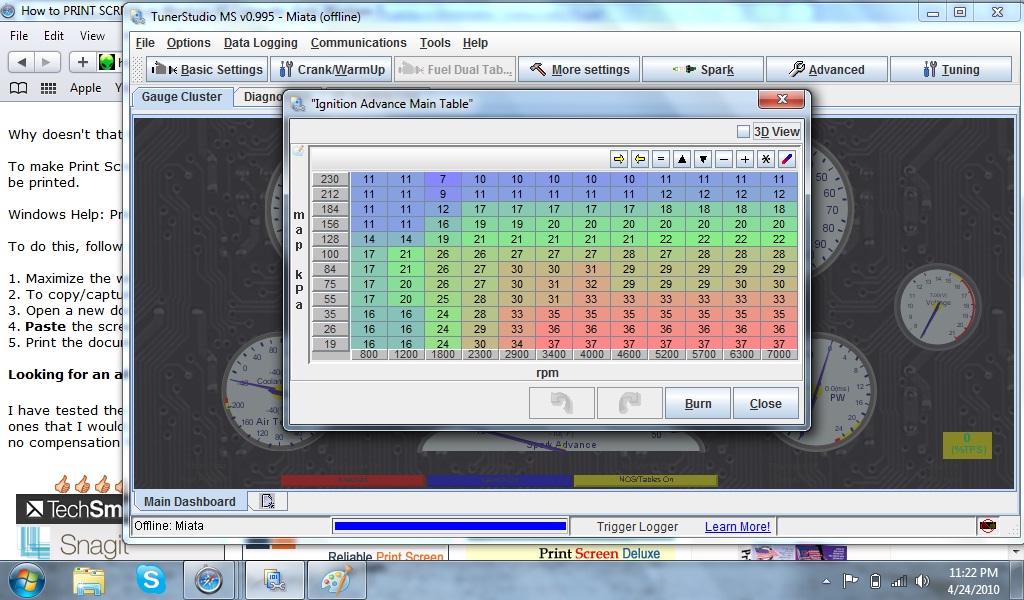Open the Spark toolbar menu

tap(702, 70)
